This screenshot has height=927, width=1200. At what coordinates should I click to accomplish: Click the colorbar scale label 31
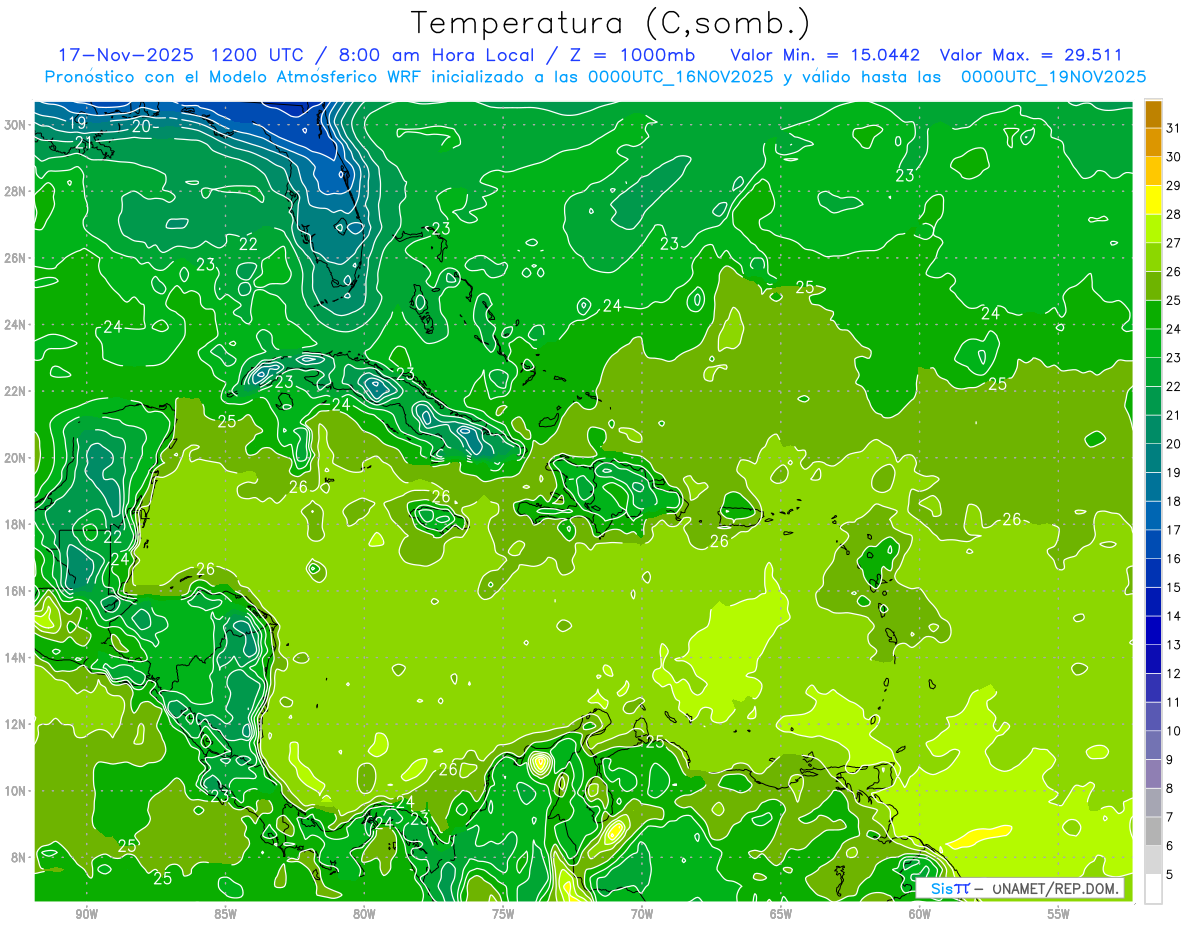tap(1173, 128)
